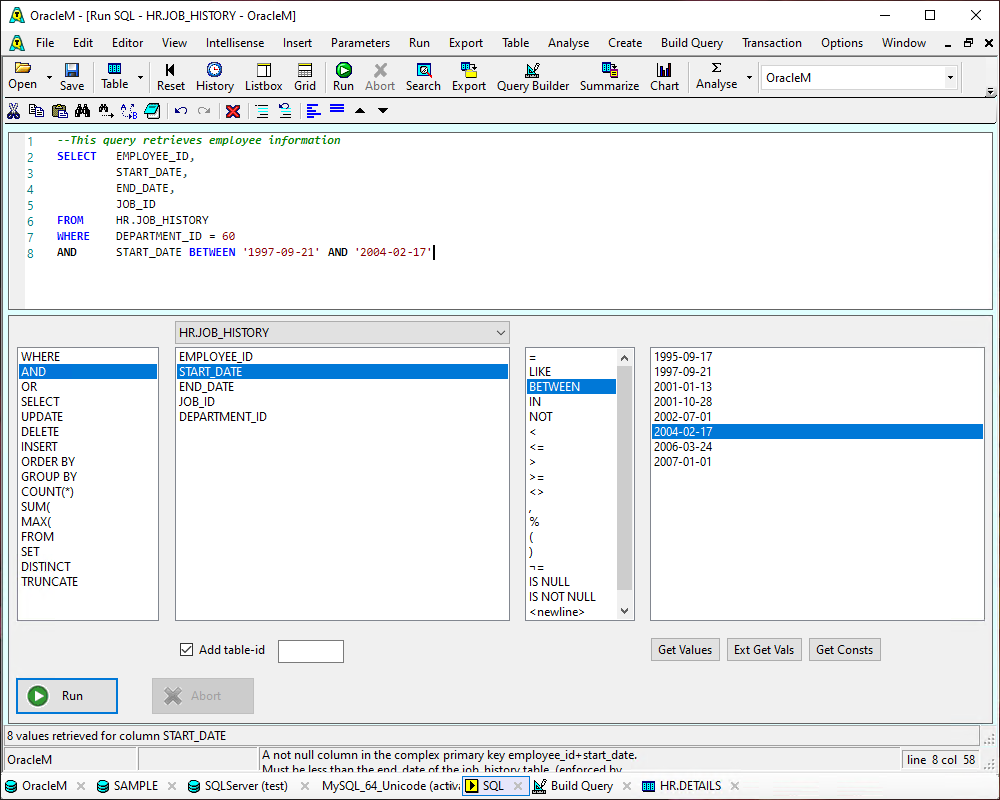This screenshot has width=1000, height=800.
Task: Click the Ext Get Vals button
Action: coord(764,649)
